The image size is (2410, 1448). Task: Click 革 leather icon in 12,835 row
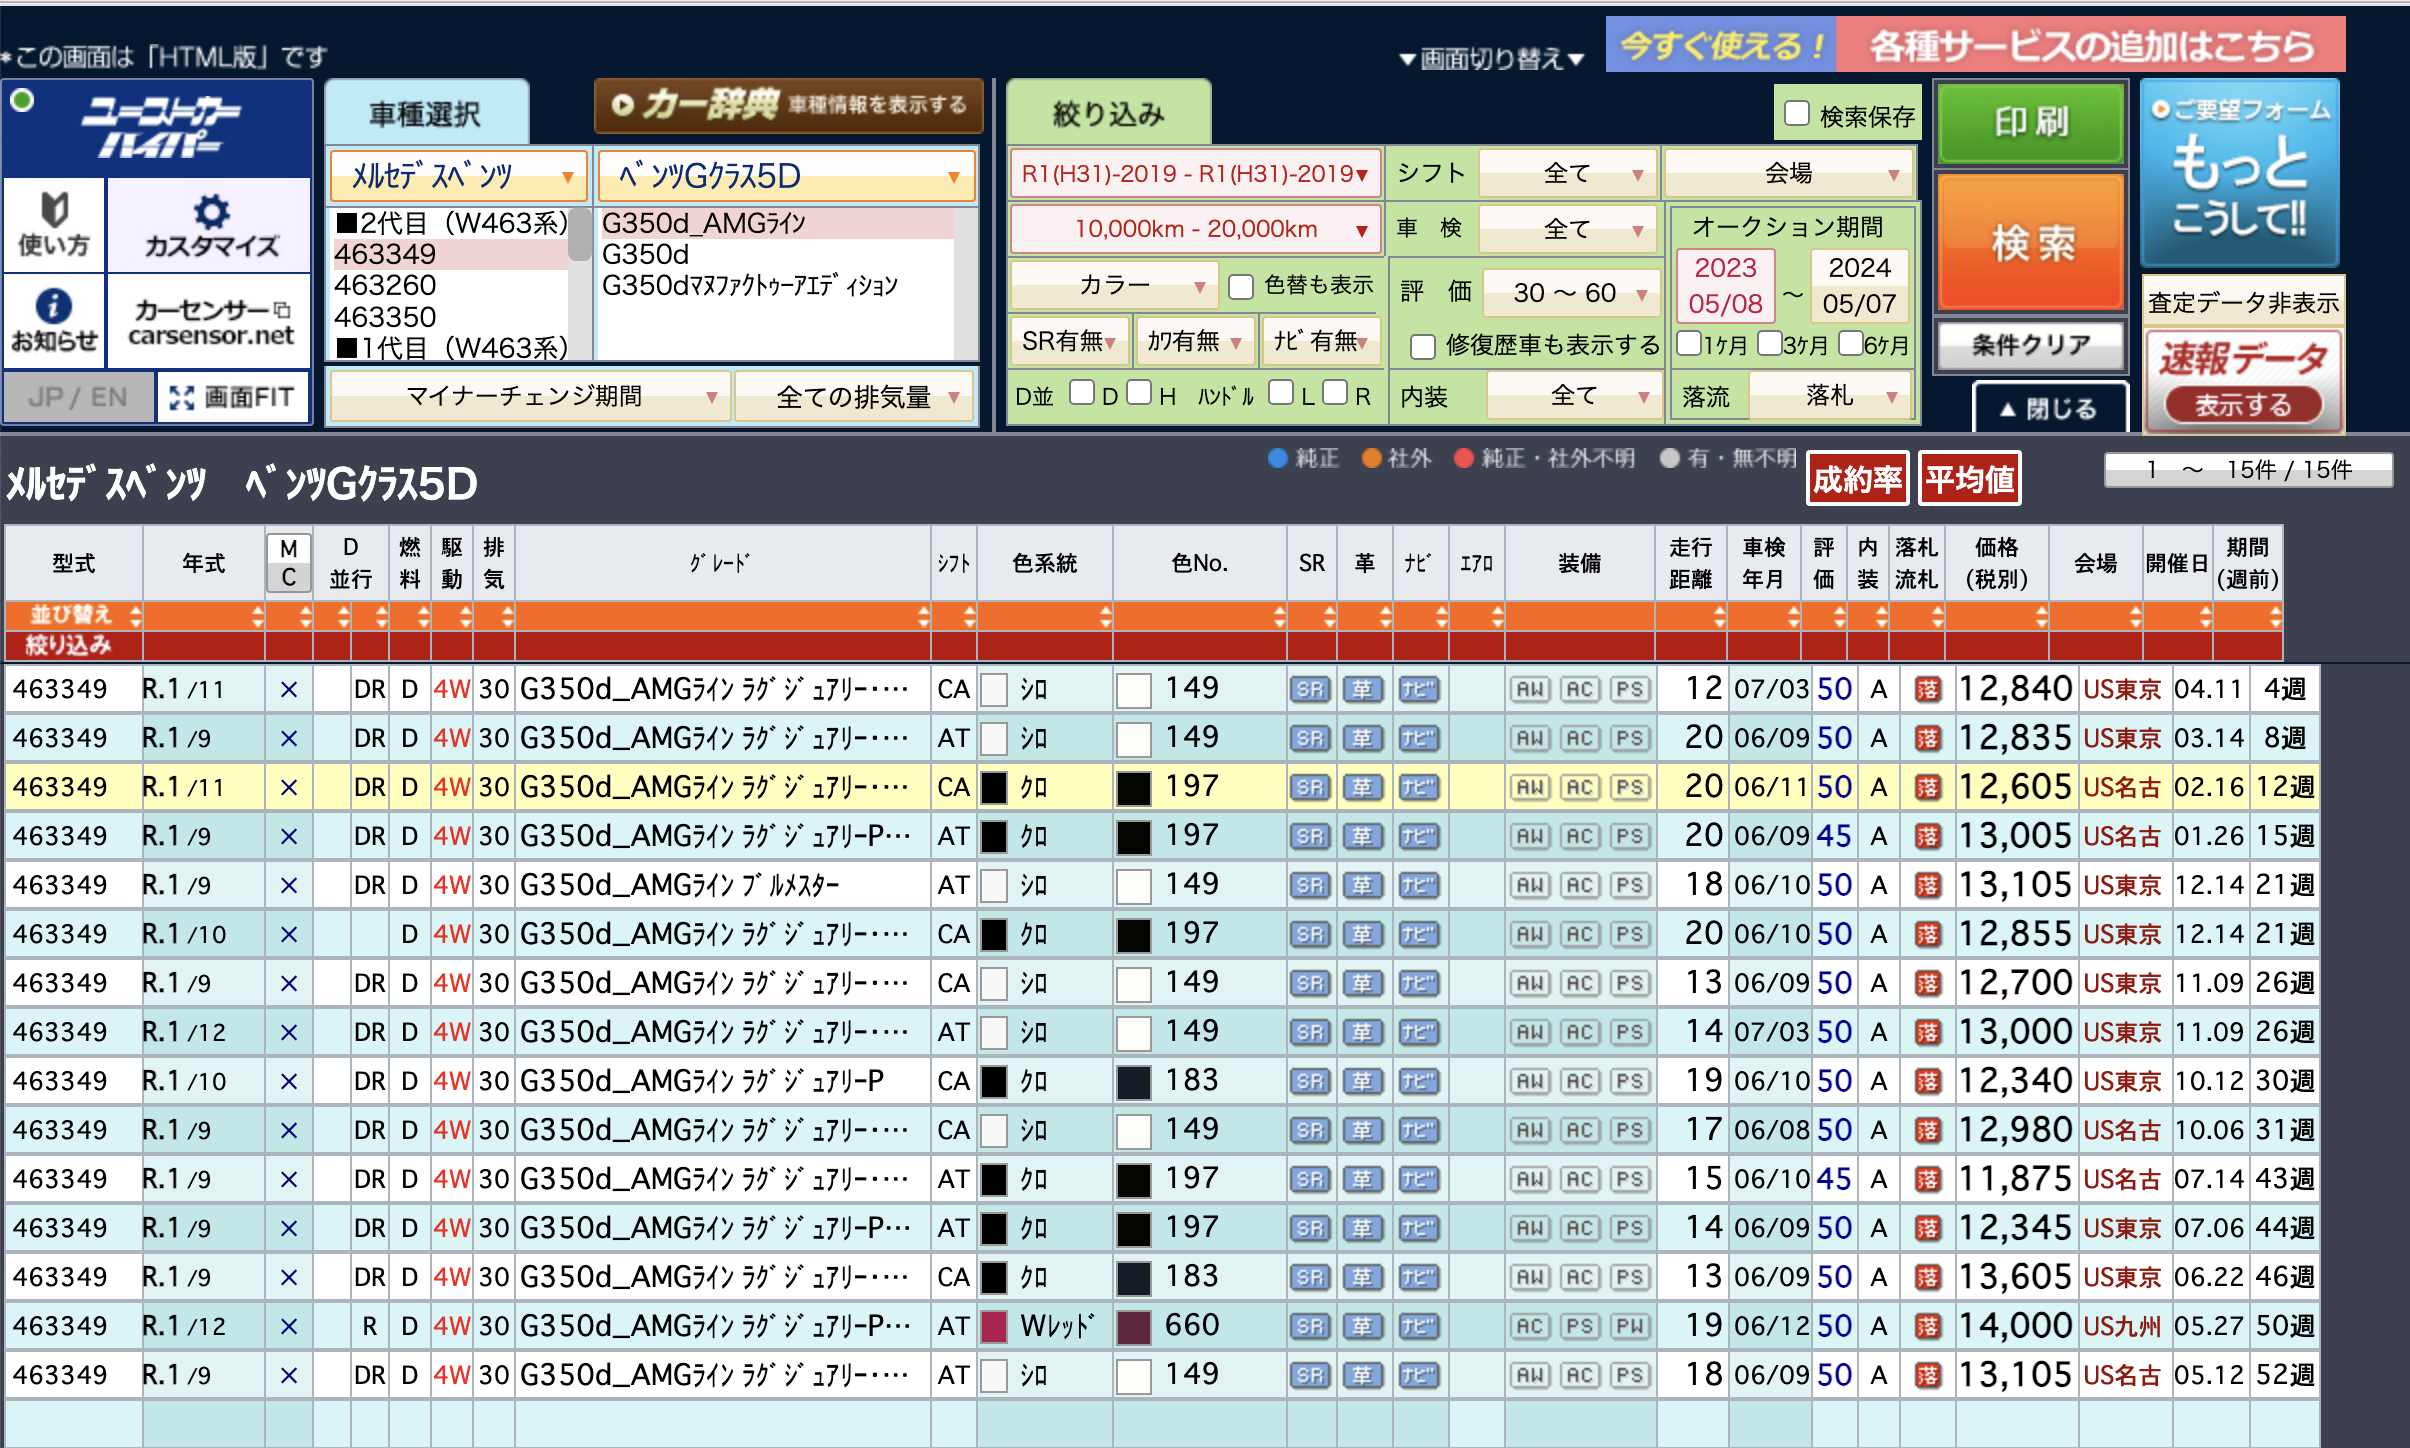(1363, 738)
